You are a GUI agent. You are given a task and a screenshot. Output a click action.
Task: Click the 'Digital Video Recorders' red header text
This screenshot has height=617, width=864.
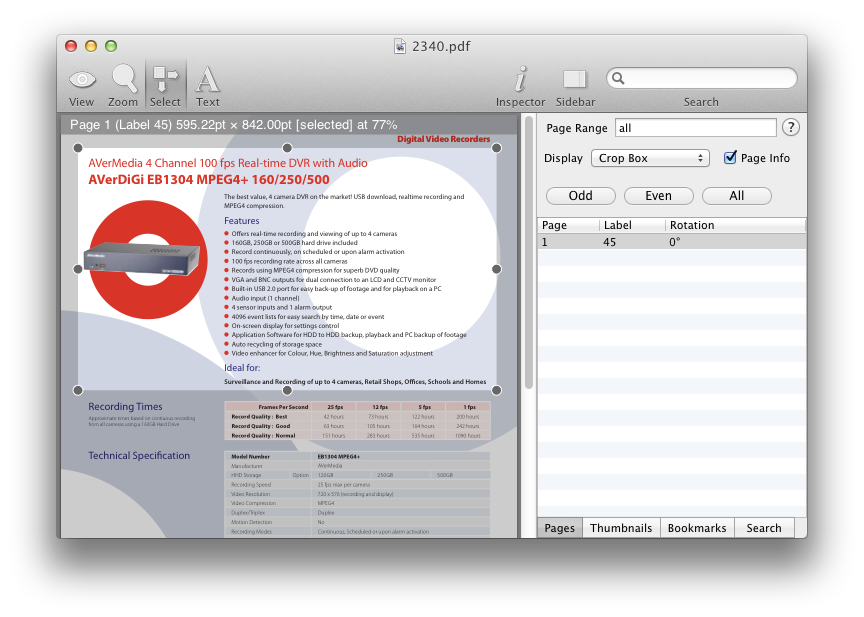444,139
